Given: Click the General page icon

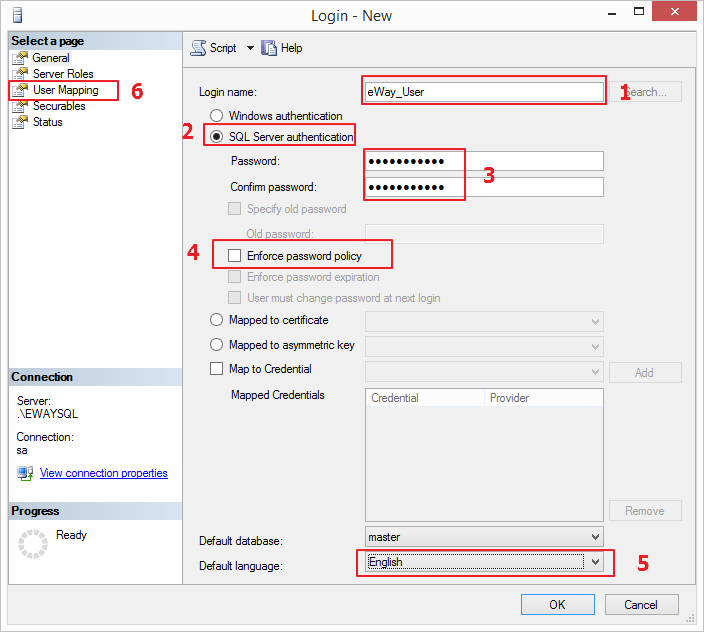Looking at the screenshot, I should 20,58.
